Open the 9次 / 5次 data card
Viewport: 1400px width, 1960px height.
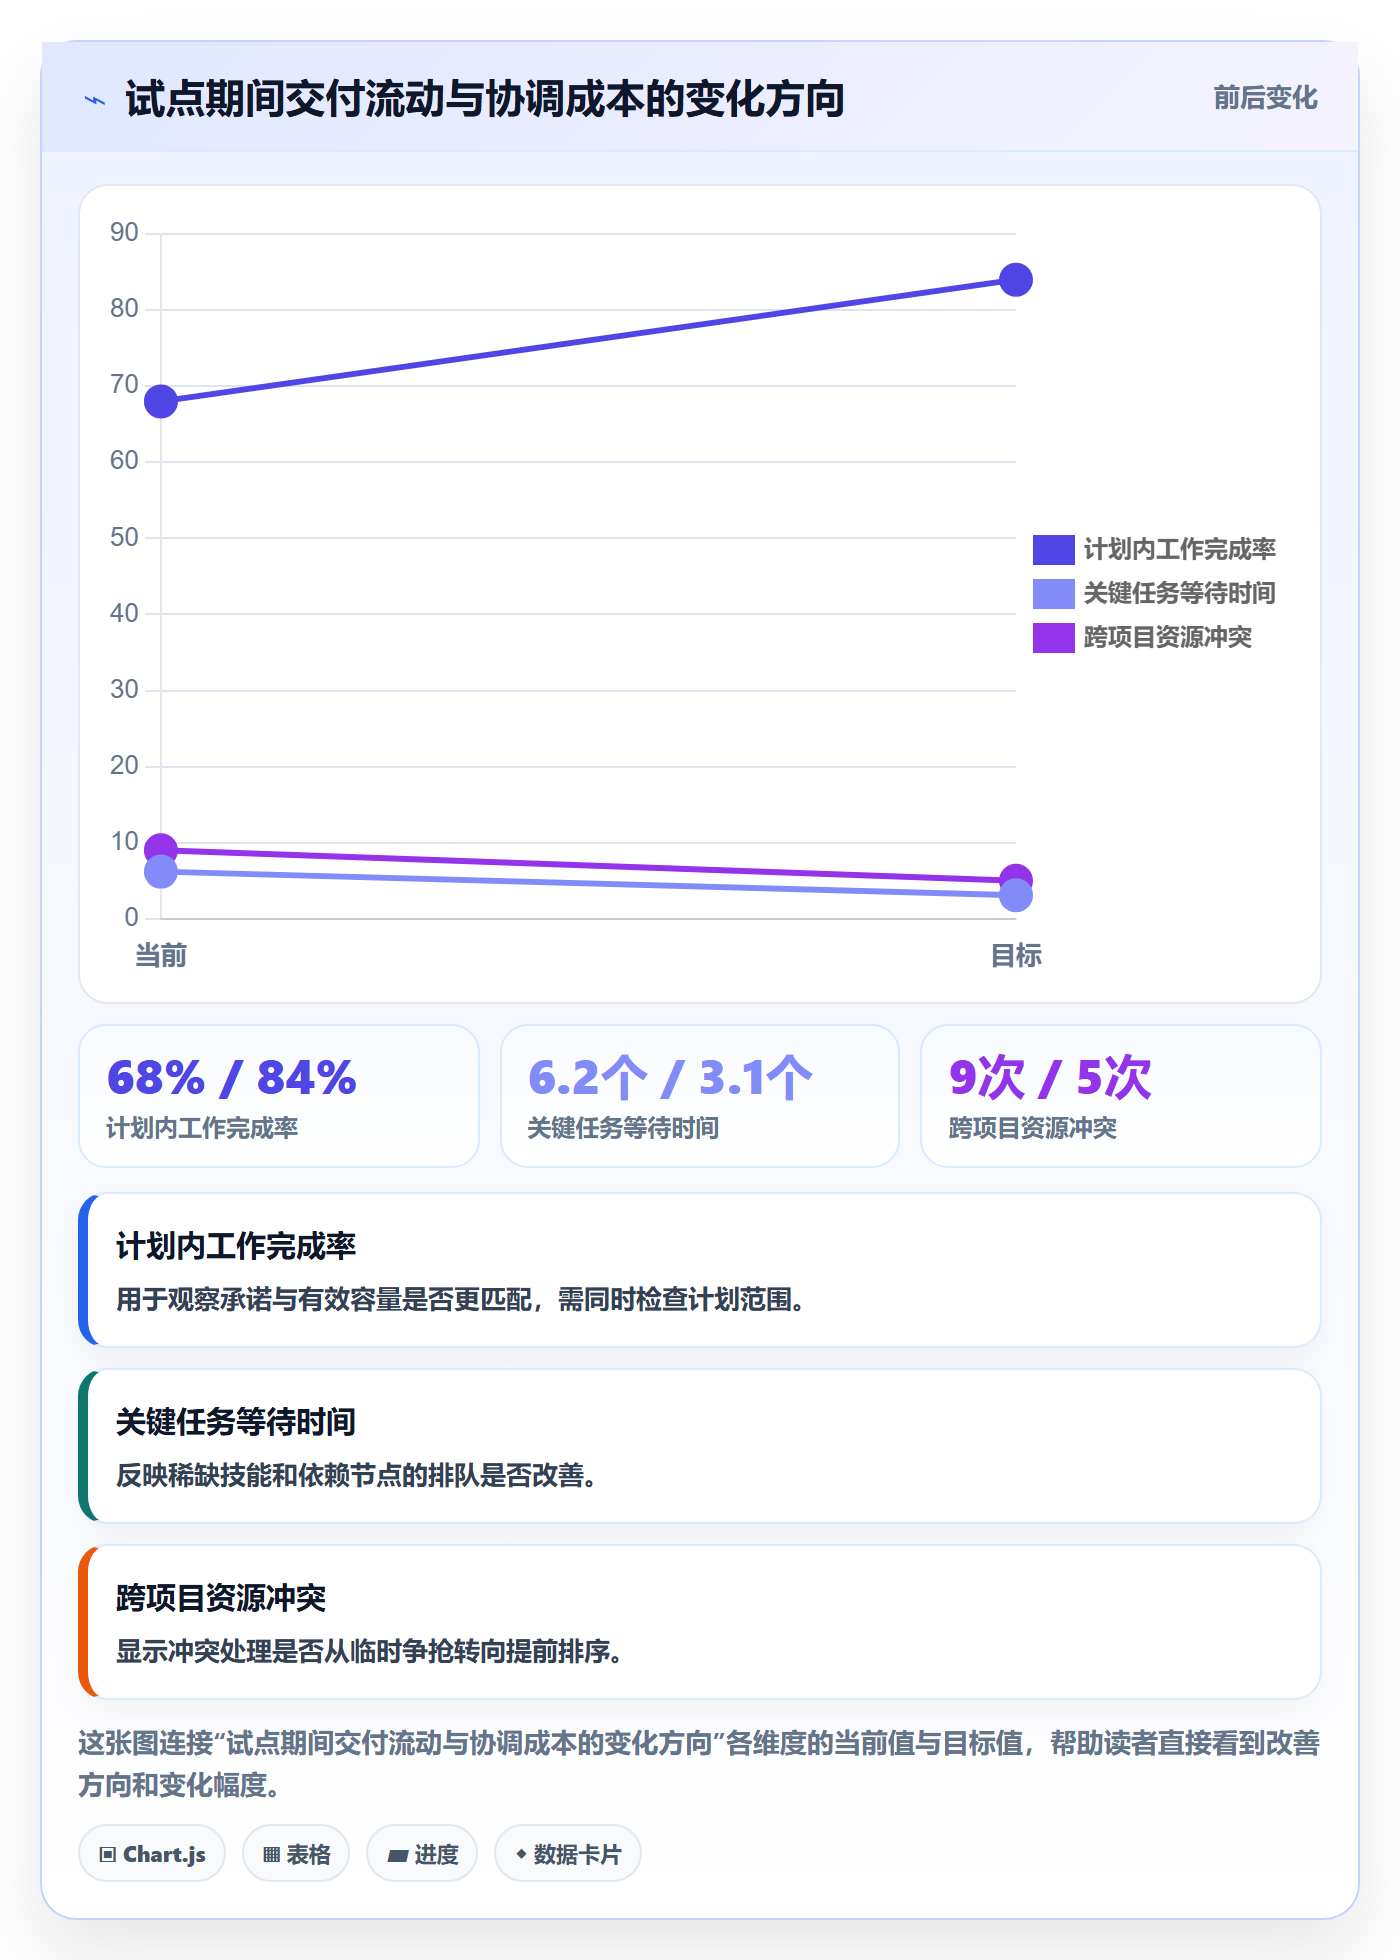(x=1121, y=1096)
